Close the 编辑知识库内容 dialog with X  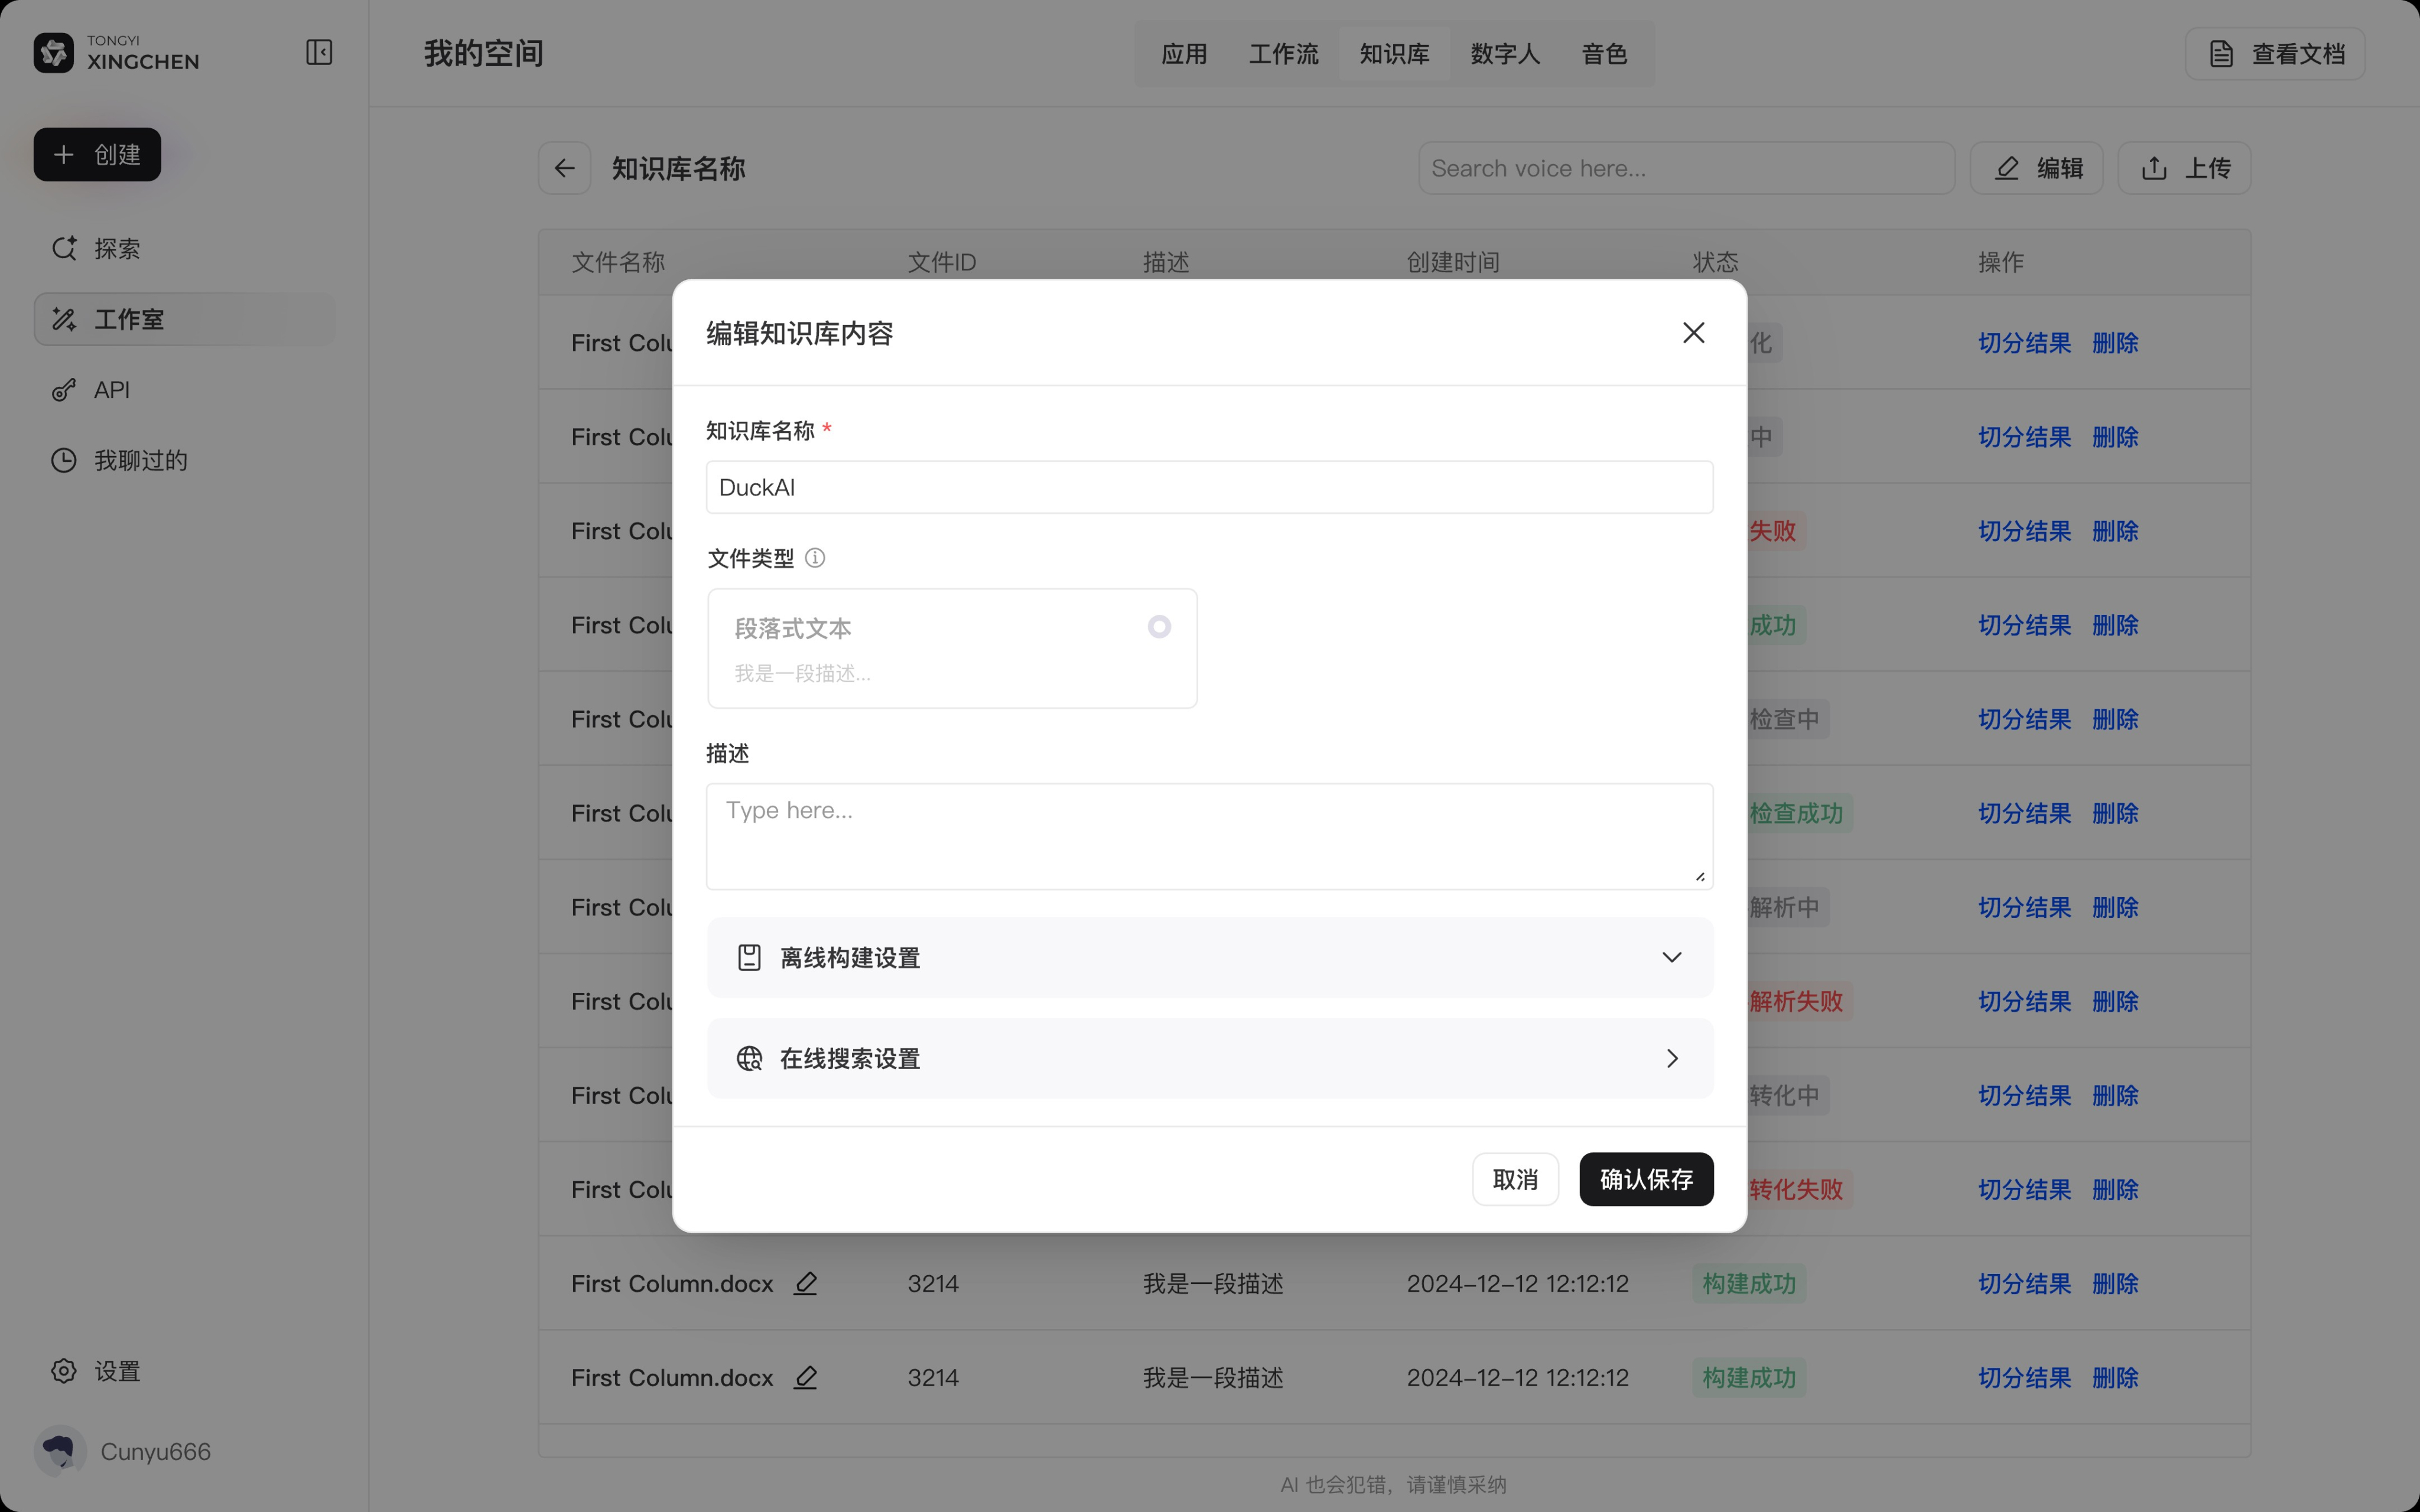point(1693,333)
